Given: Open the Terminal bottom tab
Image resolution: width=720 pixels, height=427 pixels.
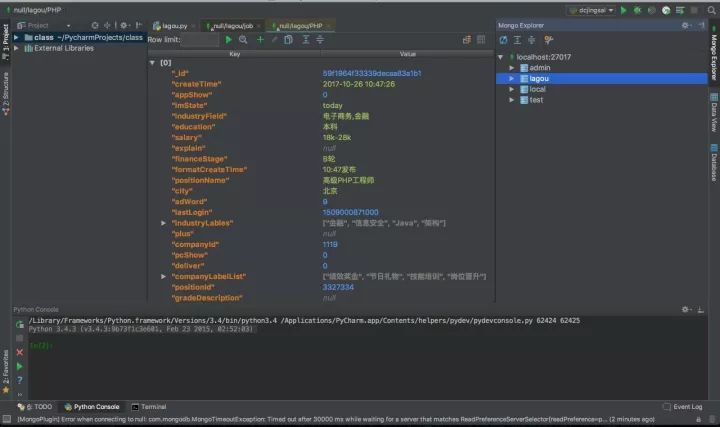Looking at the screenshot, I should (x=149, y=407).
